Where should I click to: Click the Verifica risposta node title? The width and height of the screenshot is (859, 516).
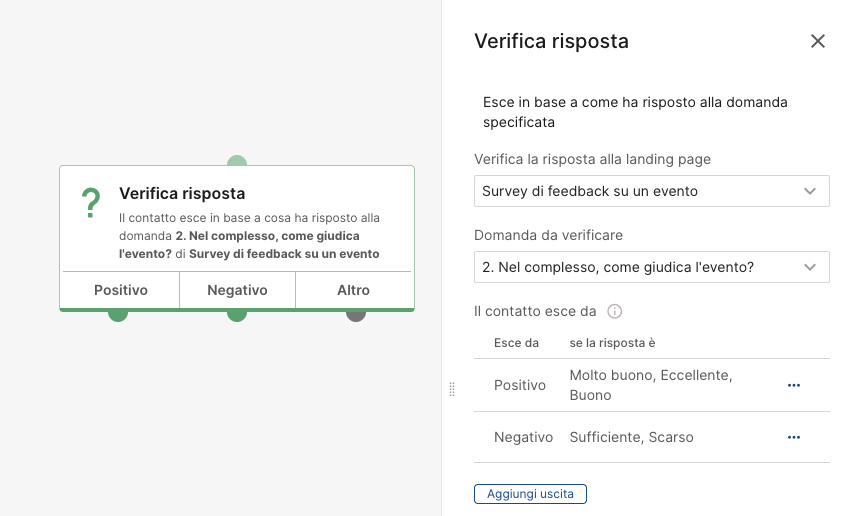[182, 193]
